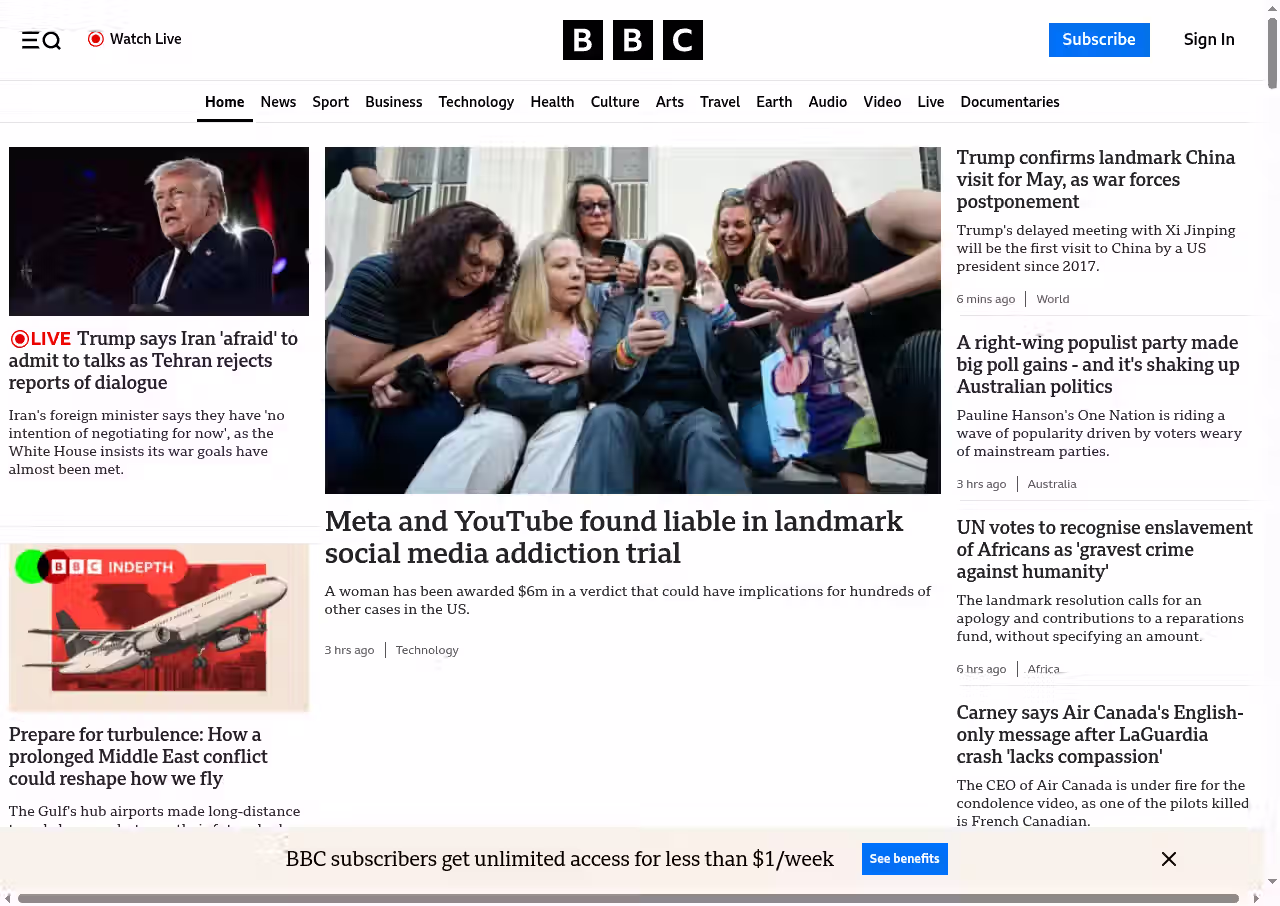This screenshot has height=906, width=1280.
Task: Open the News section tab
Action: point(278,102)
